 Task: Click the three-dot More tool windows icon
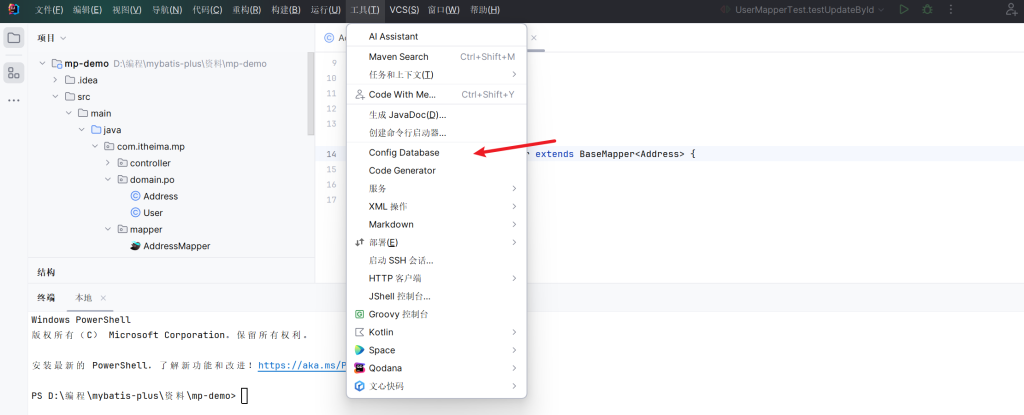(14, 101)
